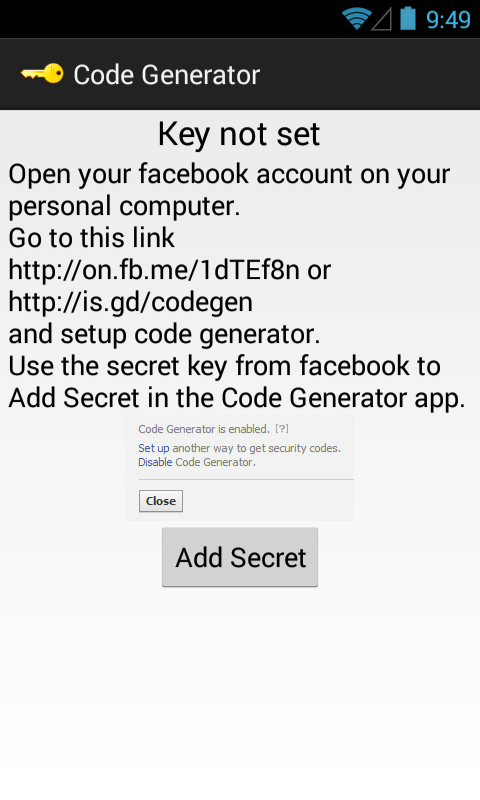Click the Close button in the image
This screenshot has width=480, height=800.
161,501
